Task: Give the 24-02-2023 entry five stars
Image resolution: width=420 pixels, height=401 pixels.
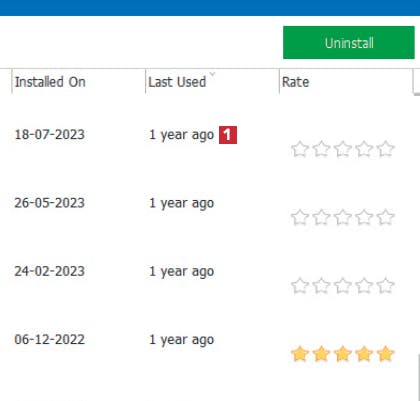Action: (386, 286)
